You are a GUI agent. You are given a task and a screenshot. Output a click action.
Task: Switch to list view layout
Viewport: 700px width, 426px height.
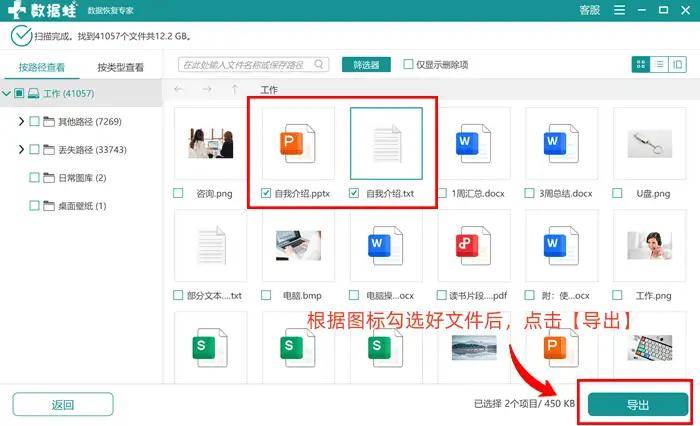point(659,64)
